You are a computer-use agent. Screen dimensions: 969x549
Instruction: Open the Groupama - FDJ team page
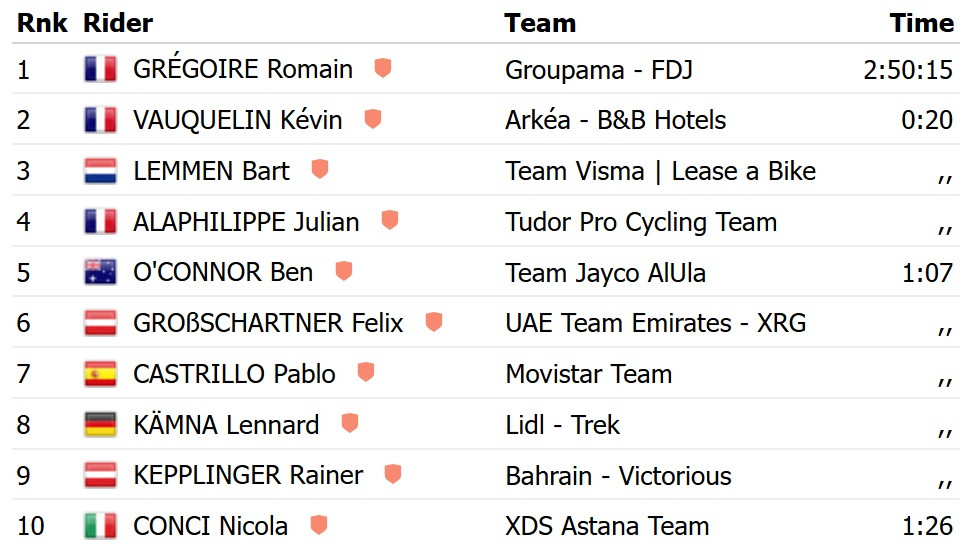pos(598,69)
